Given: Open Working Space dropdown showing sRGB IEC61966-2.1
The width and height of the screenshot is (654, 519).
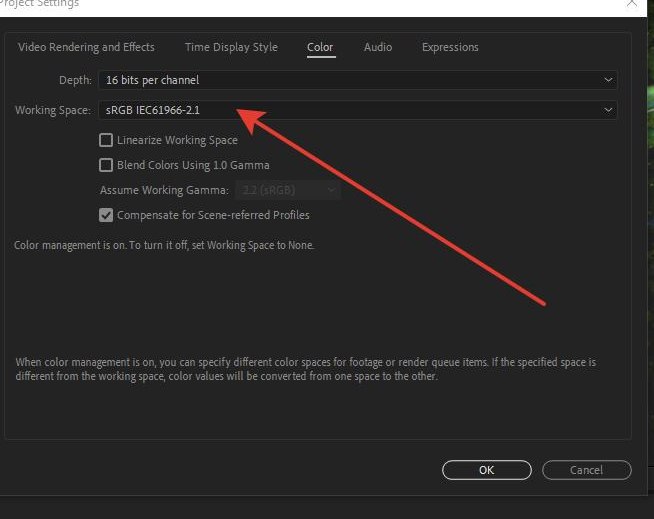Looking at the screenshot, I should click(x=357, y=110).
